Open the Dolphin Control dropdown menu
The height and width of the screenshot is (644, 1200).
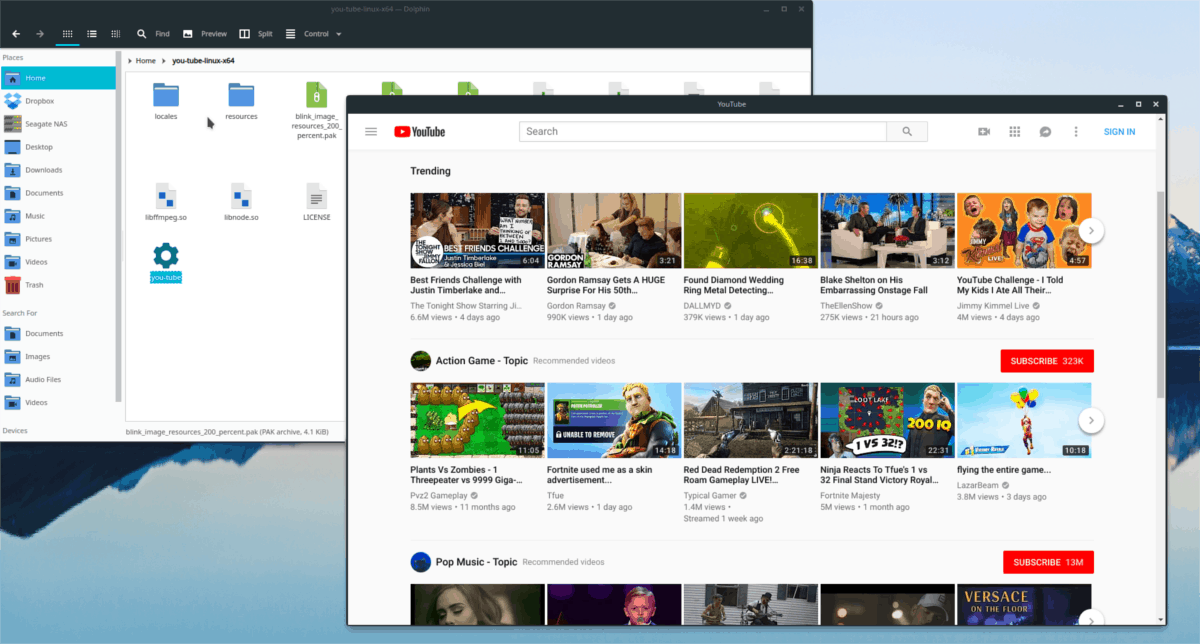pyautogui.click(x=314, y=34)
